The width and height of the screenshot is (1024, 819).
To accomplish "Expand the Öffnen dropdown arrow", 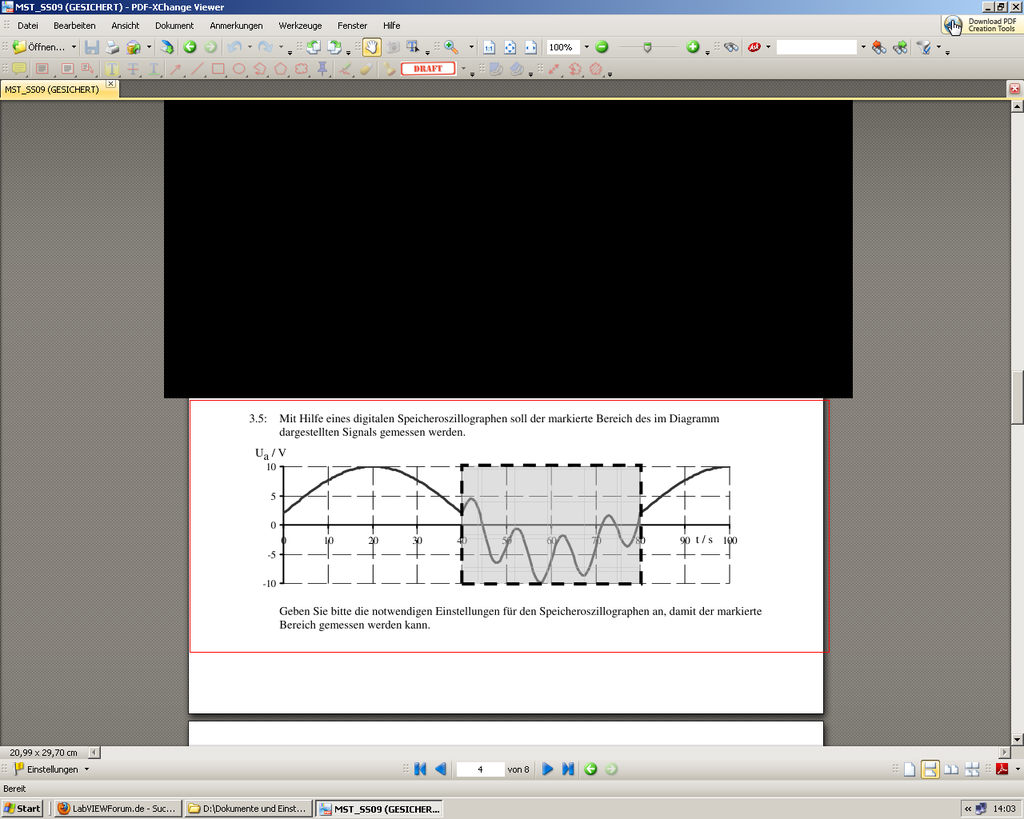I will coord(74,47).
